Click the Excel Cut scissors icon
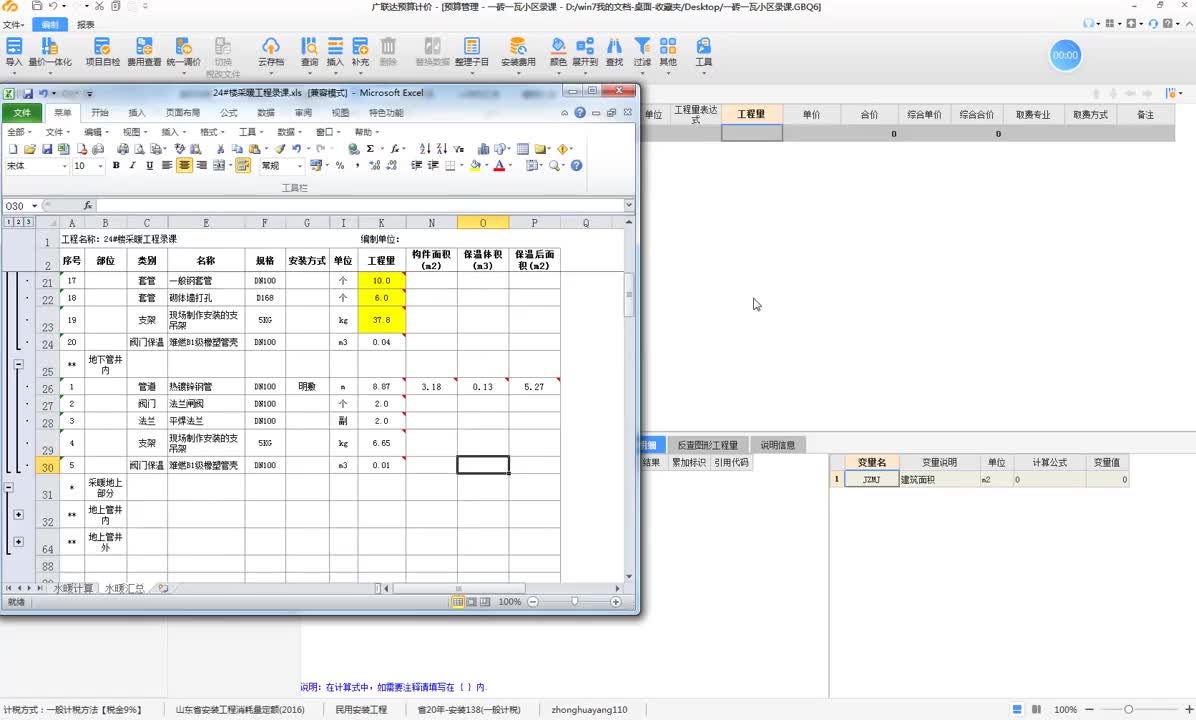This screenshot has width=1196, height=720. click(x=220, y=149)
